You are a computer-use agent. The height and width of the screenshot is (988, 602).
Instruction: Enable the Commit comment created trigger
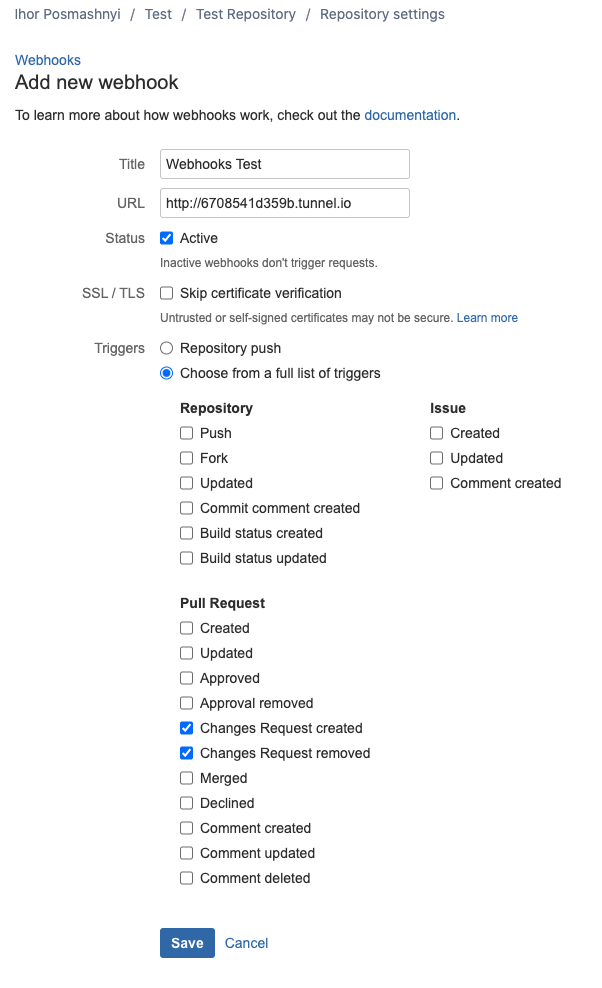[186, 508]
